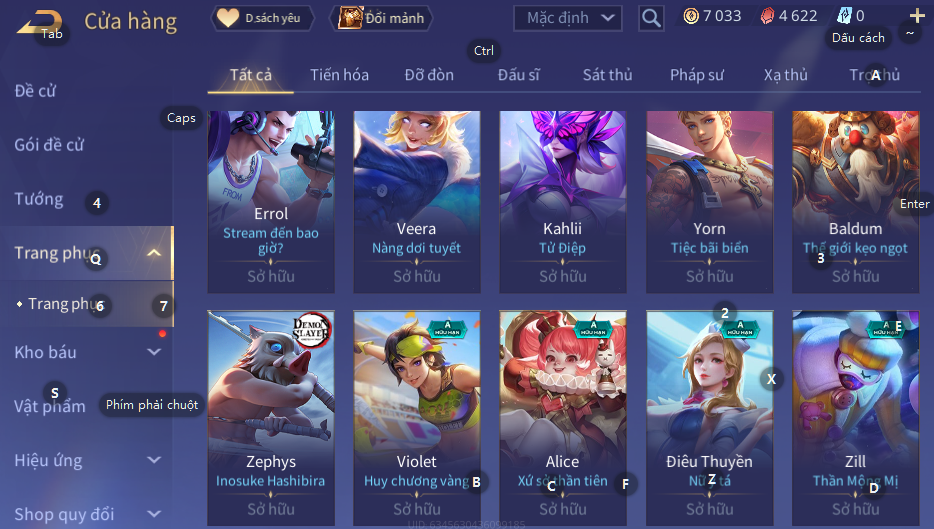The width and height of the screenshot is (934, 529).
Task: Expand the Hiệu ứng sidebar section
Action: 154,460
